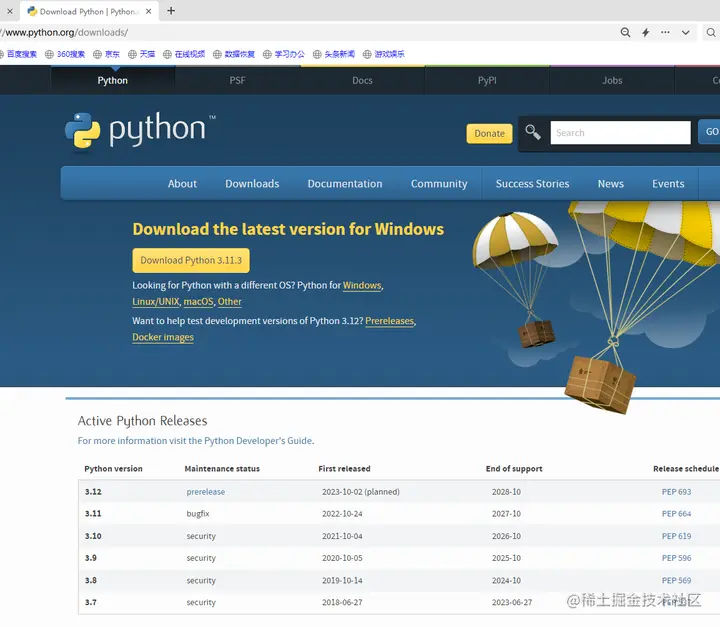The width and height of the screenshot is (720, 627).
Task: Open the Python Developer's Guide link
Action: click(258, 441)
